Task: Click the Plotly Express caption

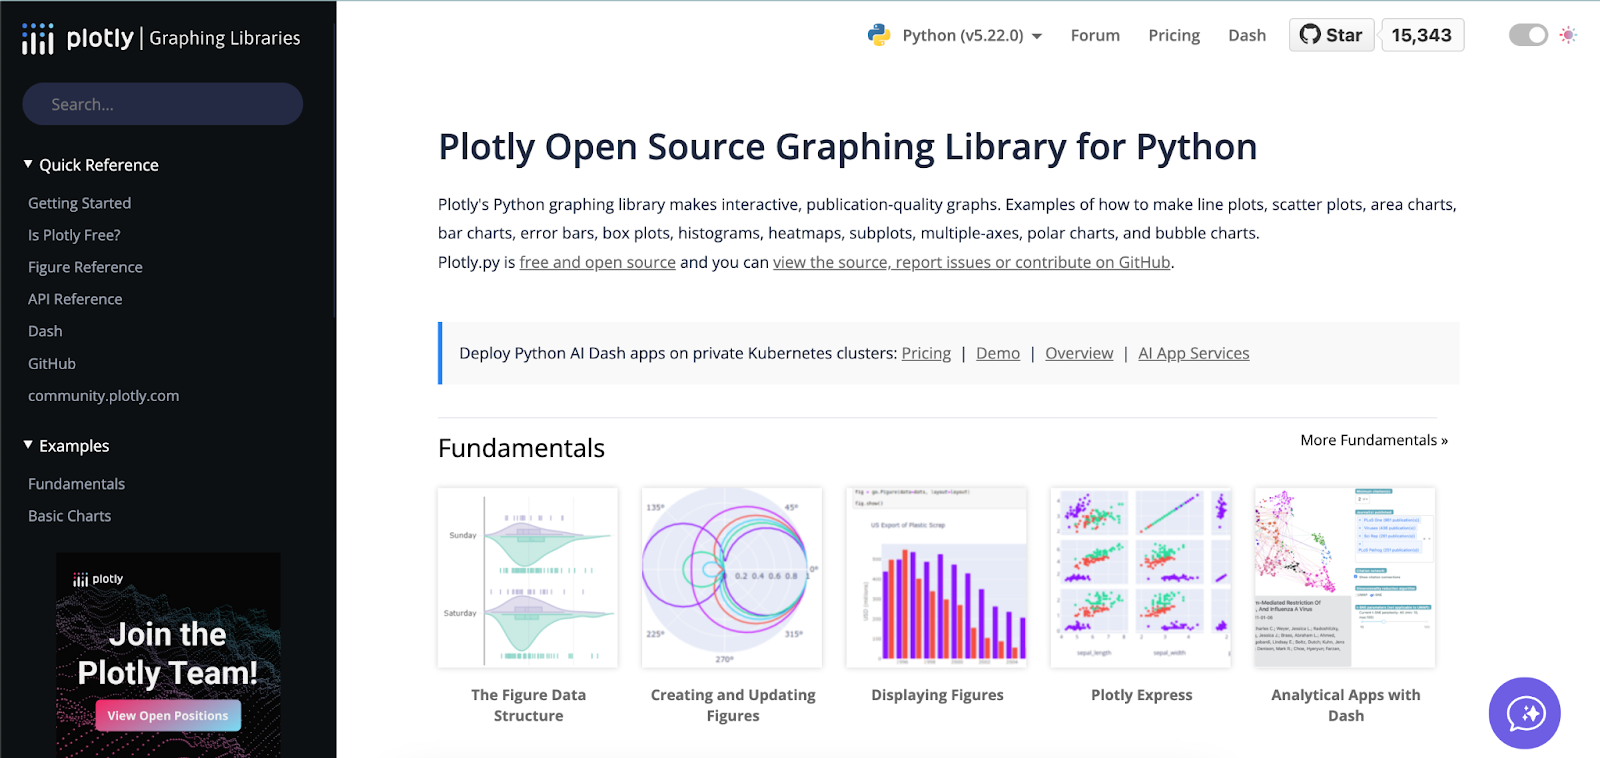Action: [1141, 695]
